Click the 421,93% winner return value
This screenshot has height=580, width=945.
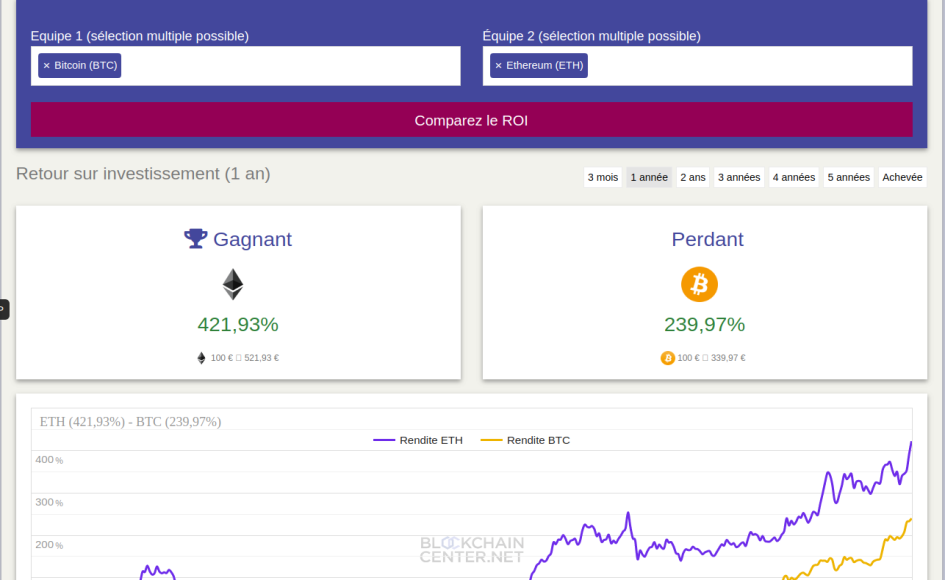point(238,324)
